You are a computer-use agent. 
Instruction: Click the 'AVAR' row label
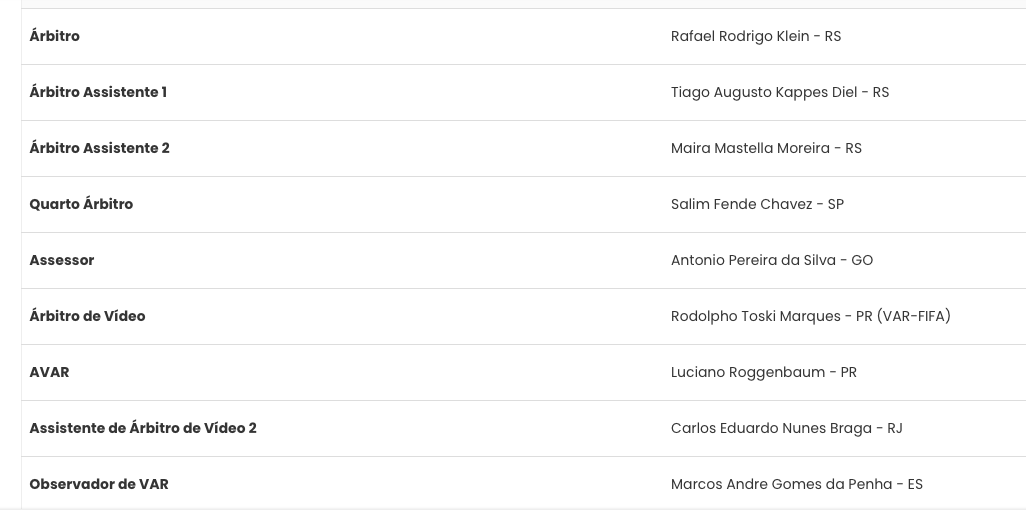[x=49, y=372]
